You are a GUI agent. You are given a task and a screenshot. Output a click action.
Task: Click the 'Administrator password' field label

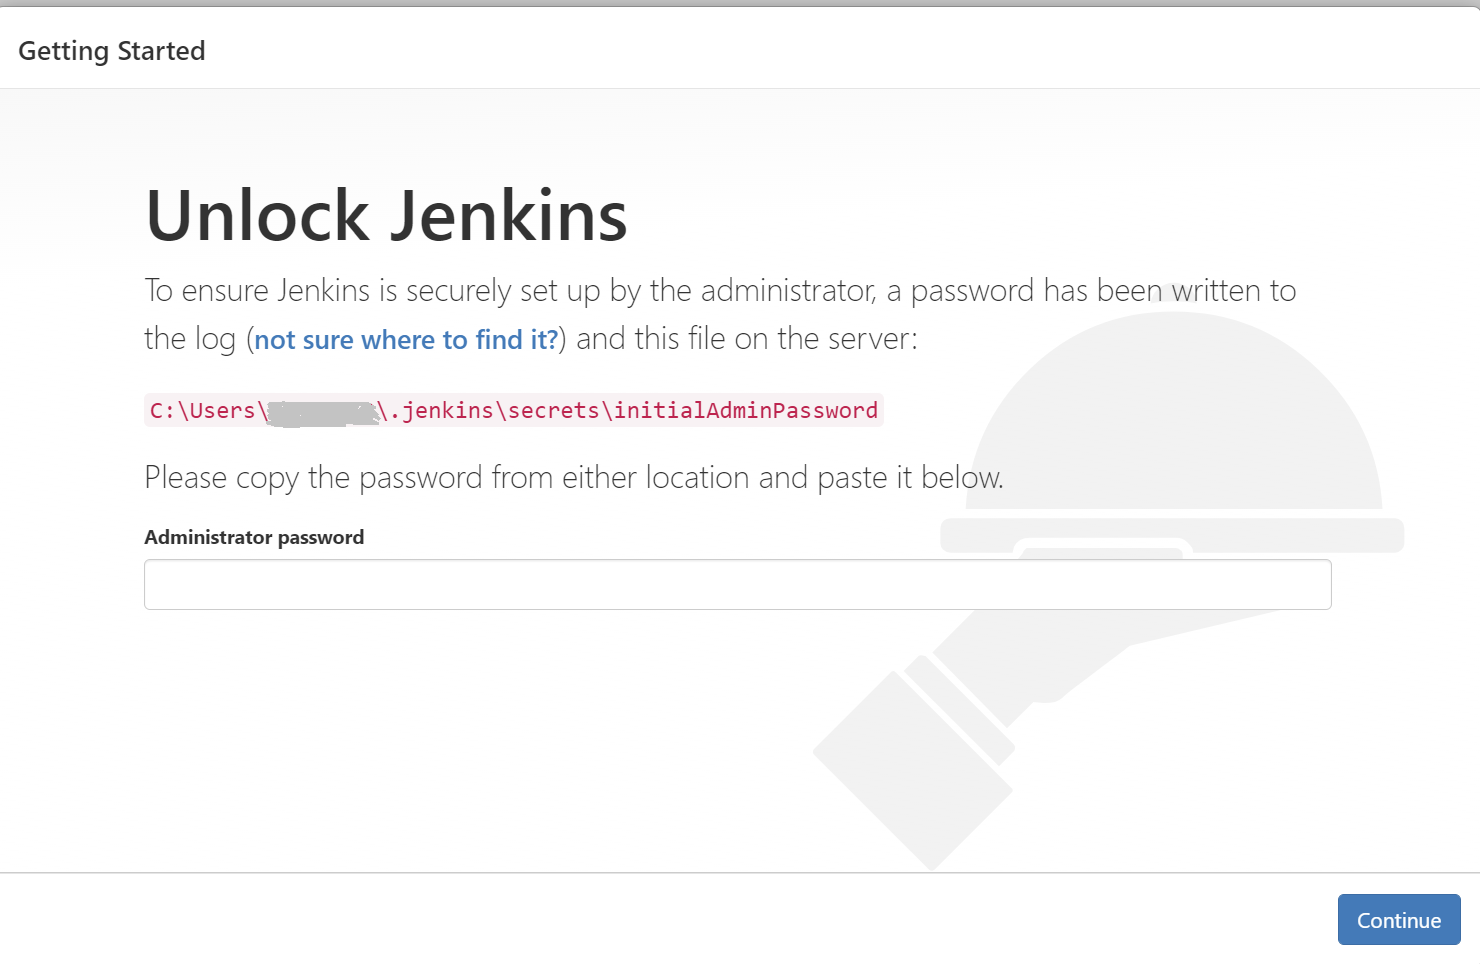click(x=254, y=537)
